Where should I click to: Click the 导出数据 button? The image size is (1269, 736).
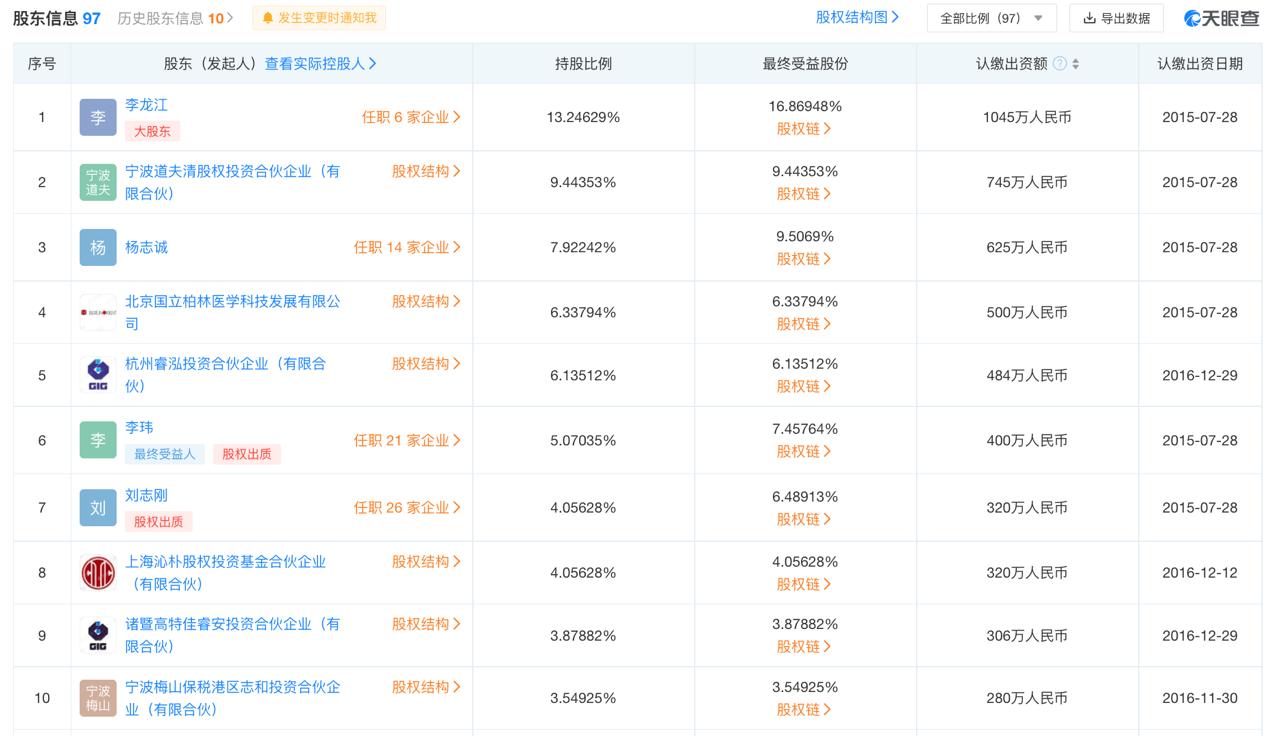(1116, 17)
